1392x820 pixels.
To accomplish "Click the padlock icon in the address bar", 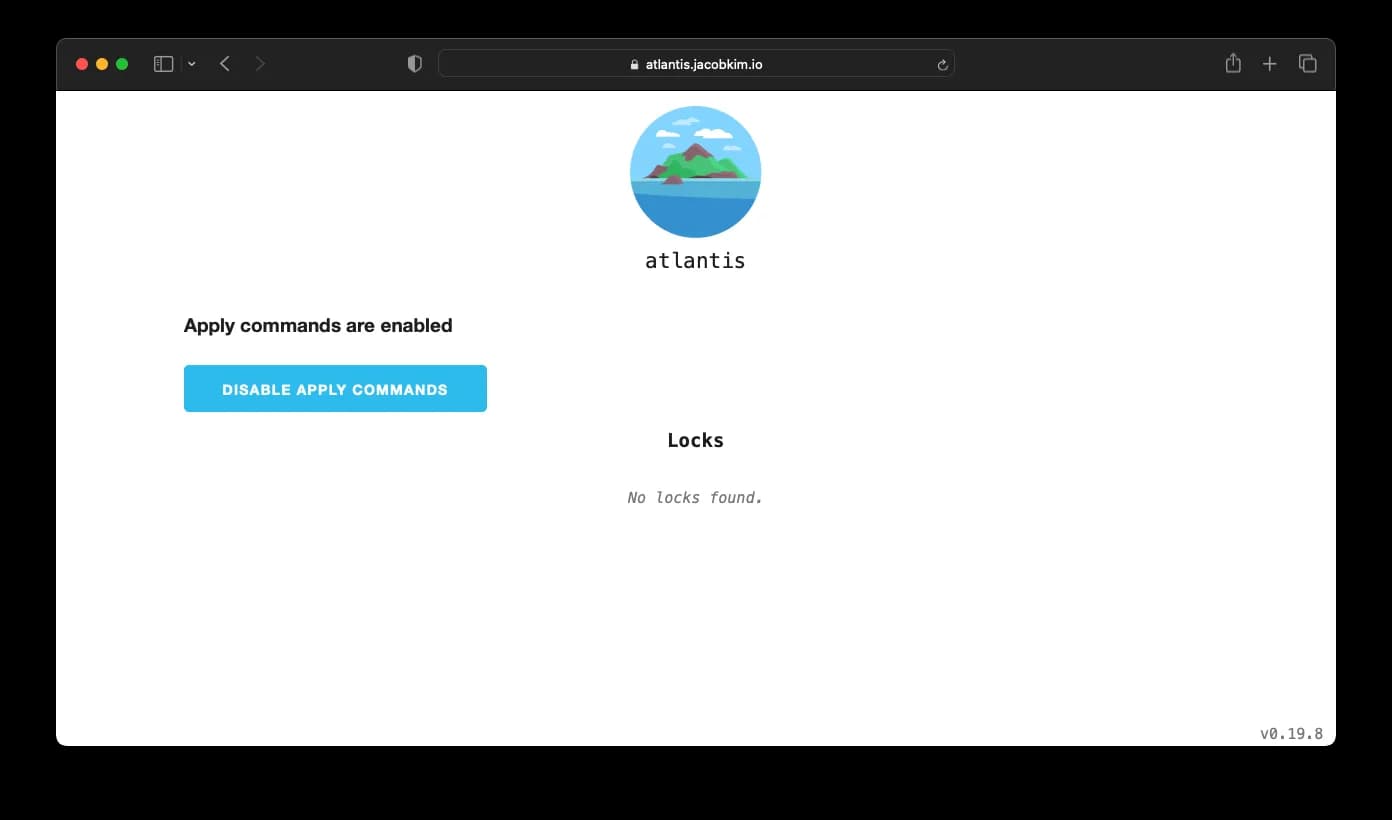I will [634, 63].
